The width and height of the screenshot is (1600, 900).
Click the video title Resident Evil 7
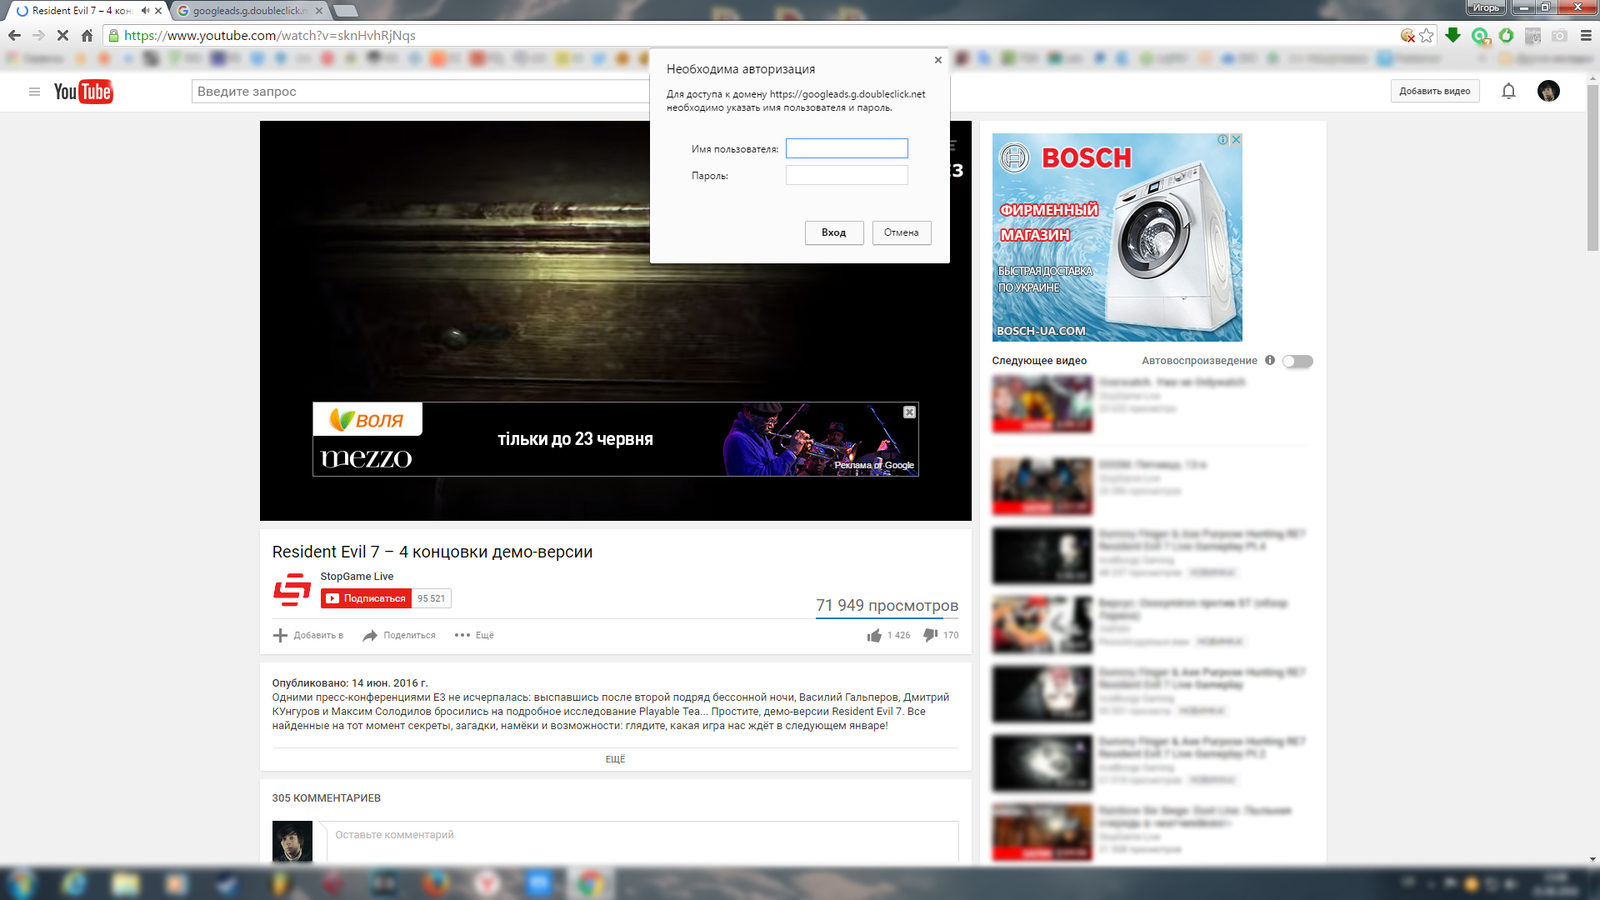[432, 552]
